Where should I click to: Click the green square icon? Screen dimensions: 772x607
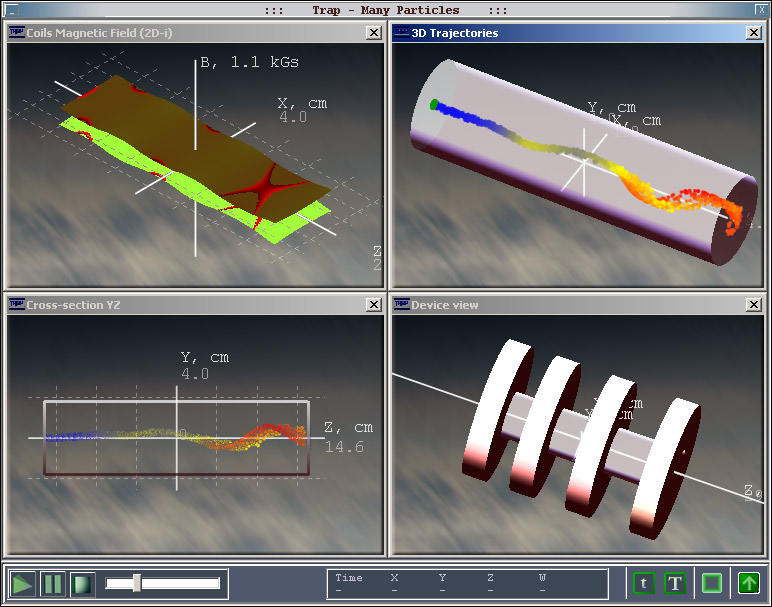pyautogui.click(x=712, y=583)
